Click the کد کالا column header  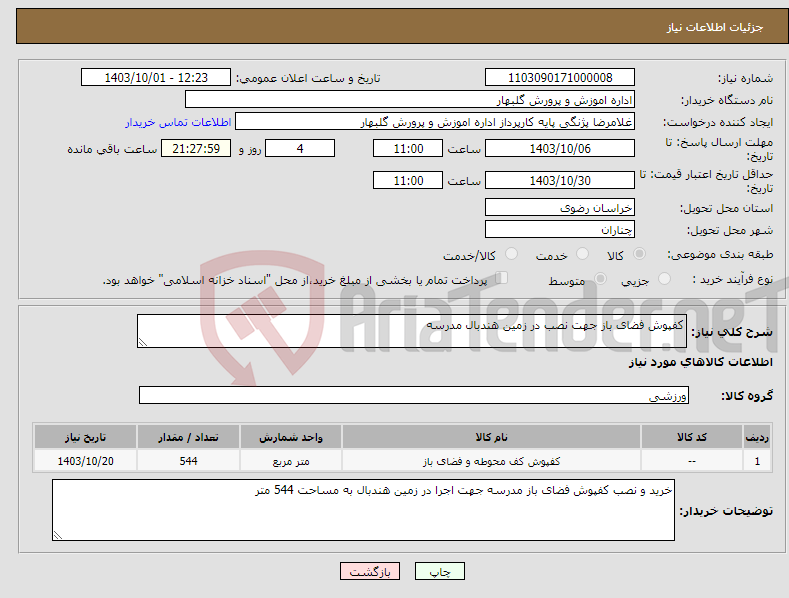tap(692, 437)
